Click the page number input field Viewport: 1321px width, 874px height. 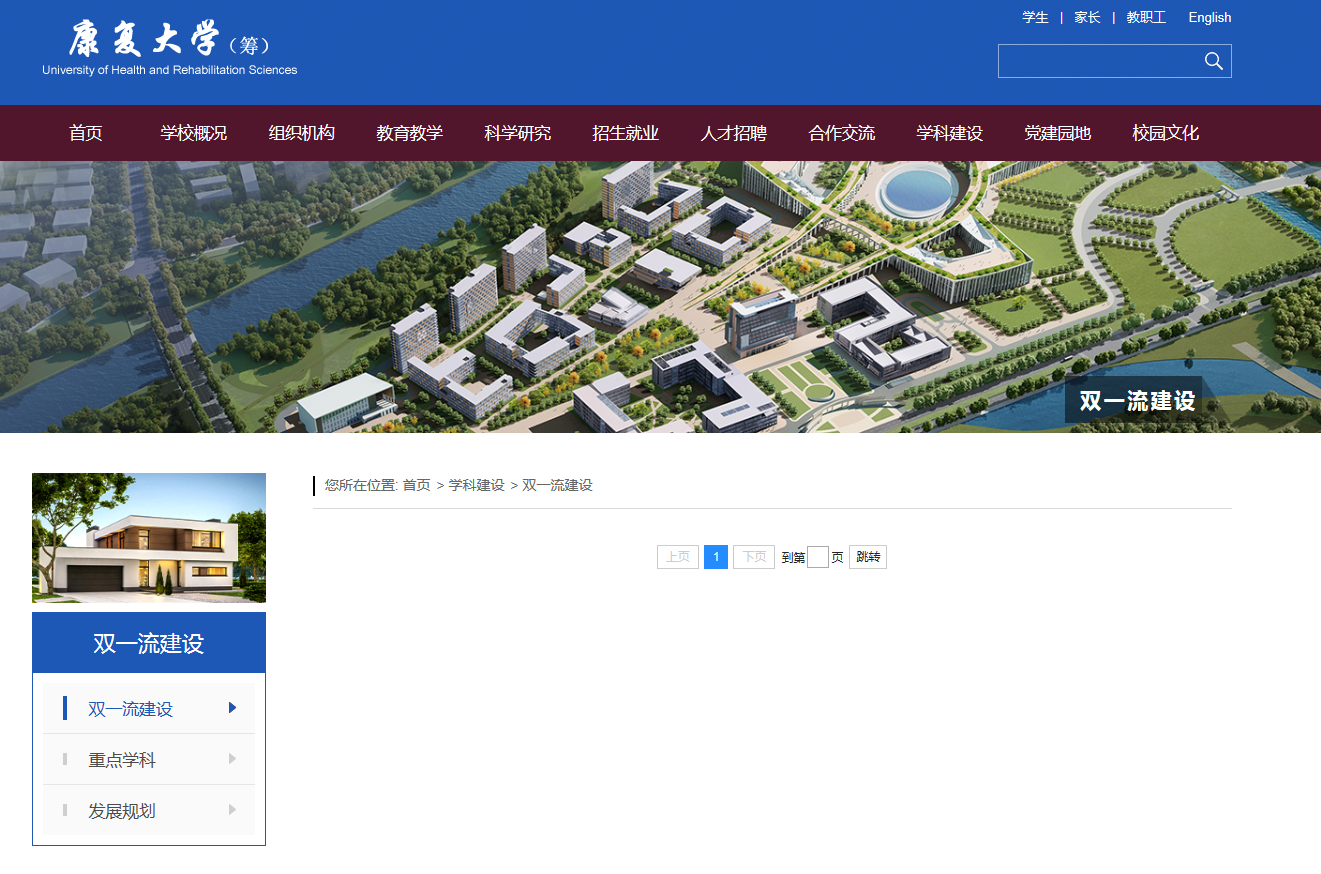[x=817, y=557]
